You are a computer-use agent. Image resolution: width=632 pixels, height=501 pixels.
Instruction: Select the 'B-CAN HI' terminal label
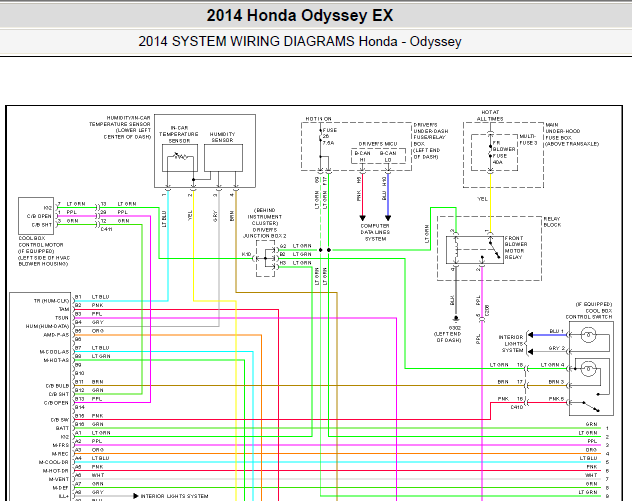click(x=362, y=156)
